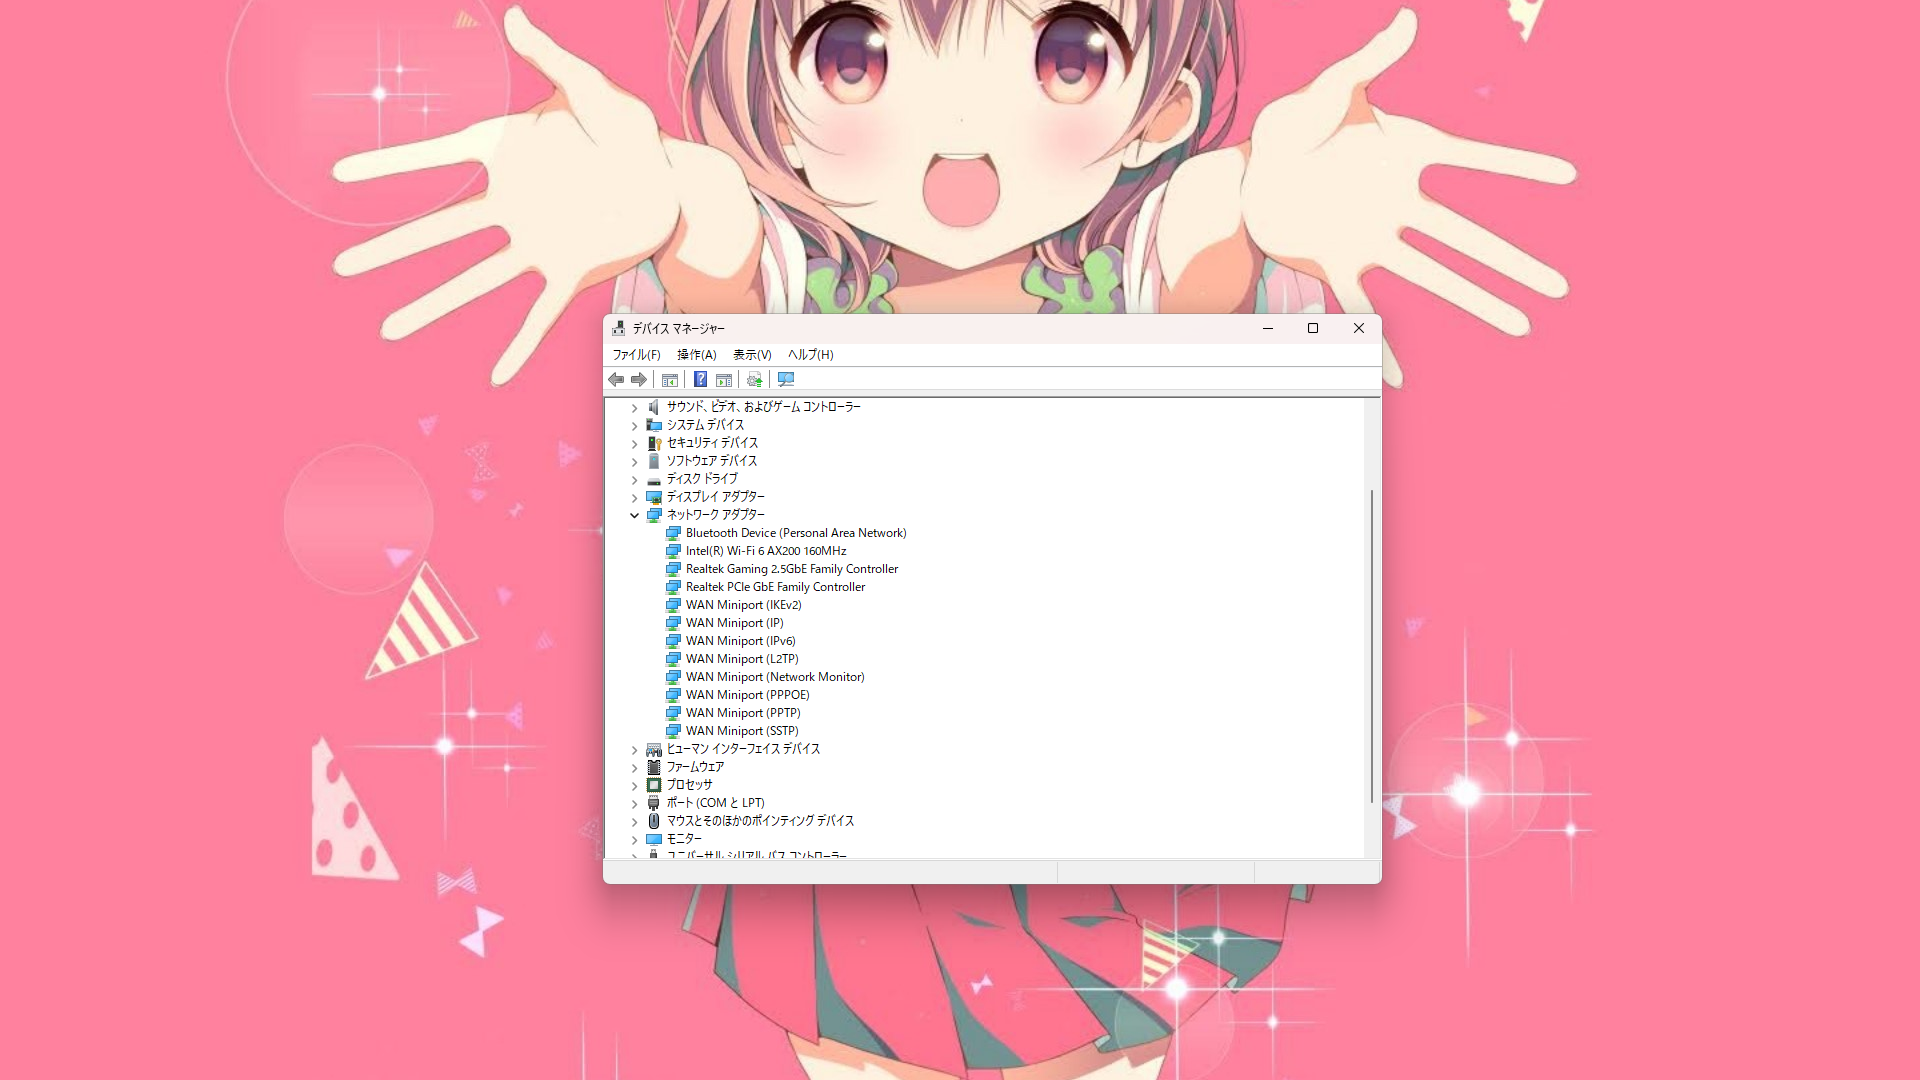Select the folder icon for システム デバイス
This screenshot has height=1080, width=1920.
[654, 425]
